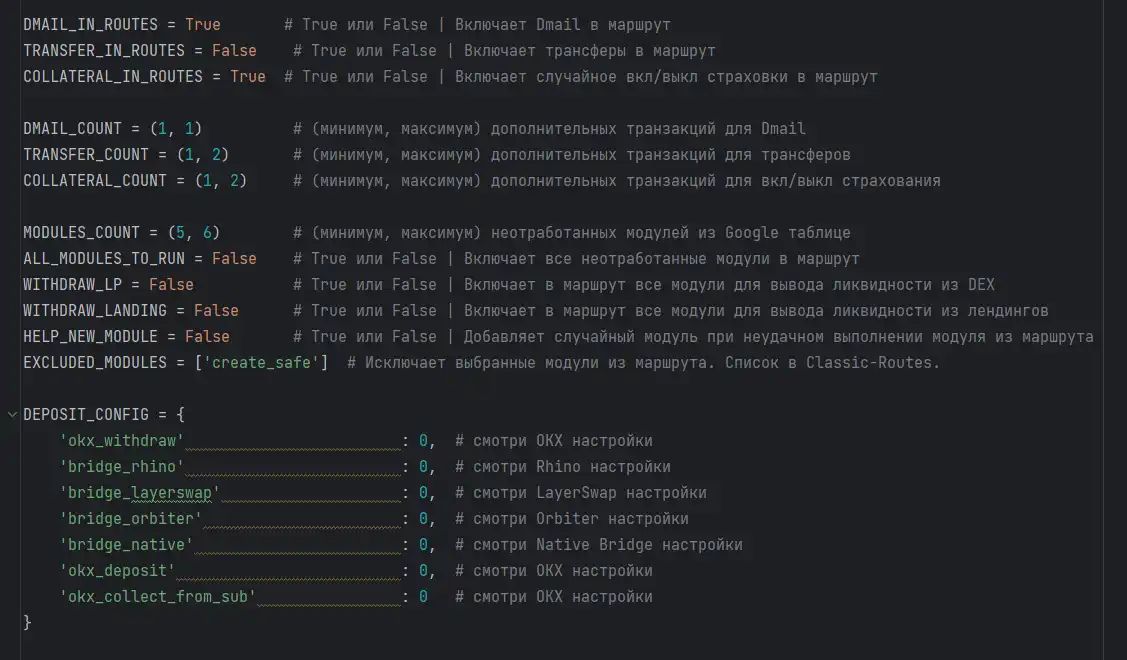Click the 'bridge_native' dictionary key
The image size is (1127, 660).
126,544
